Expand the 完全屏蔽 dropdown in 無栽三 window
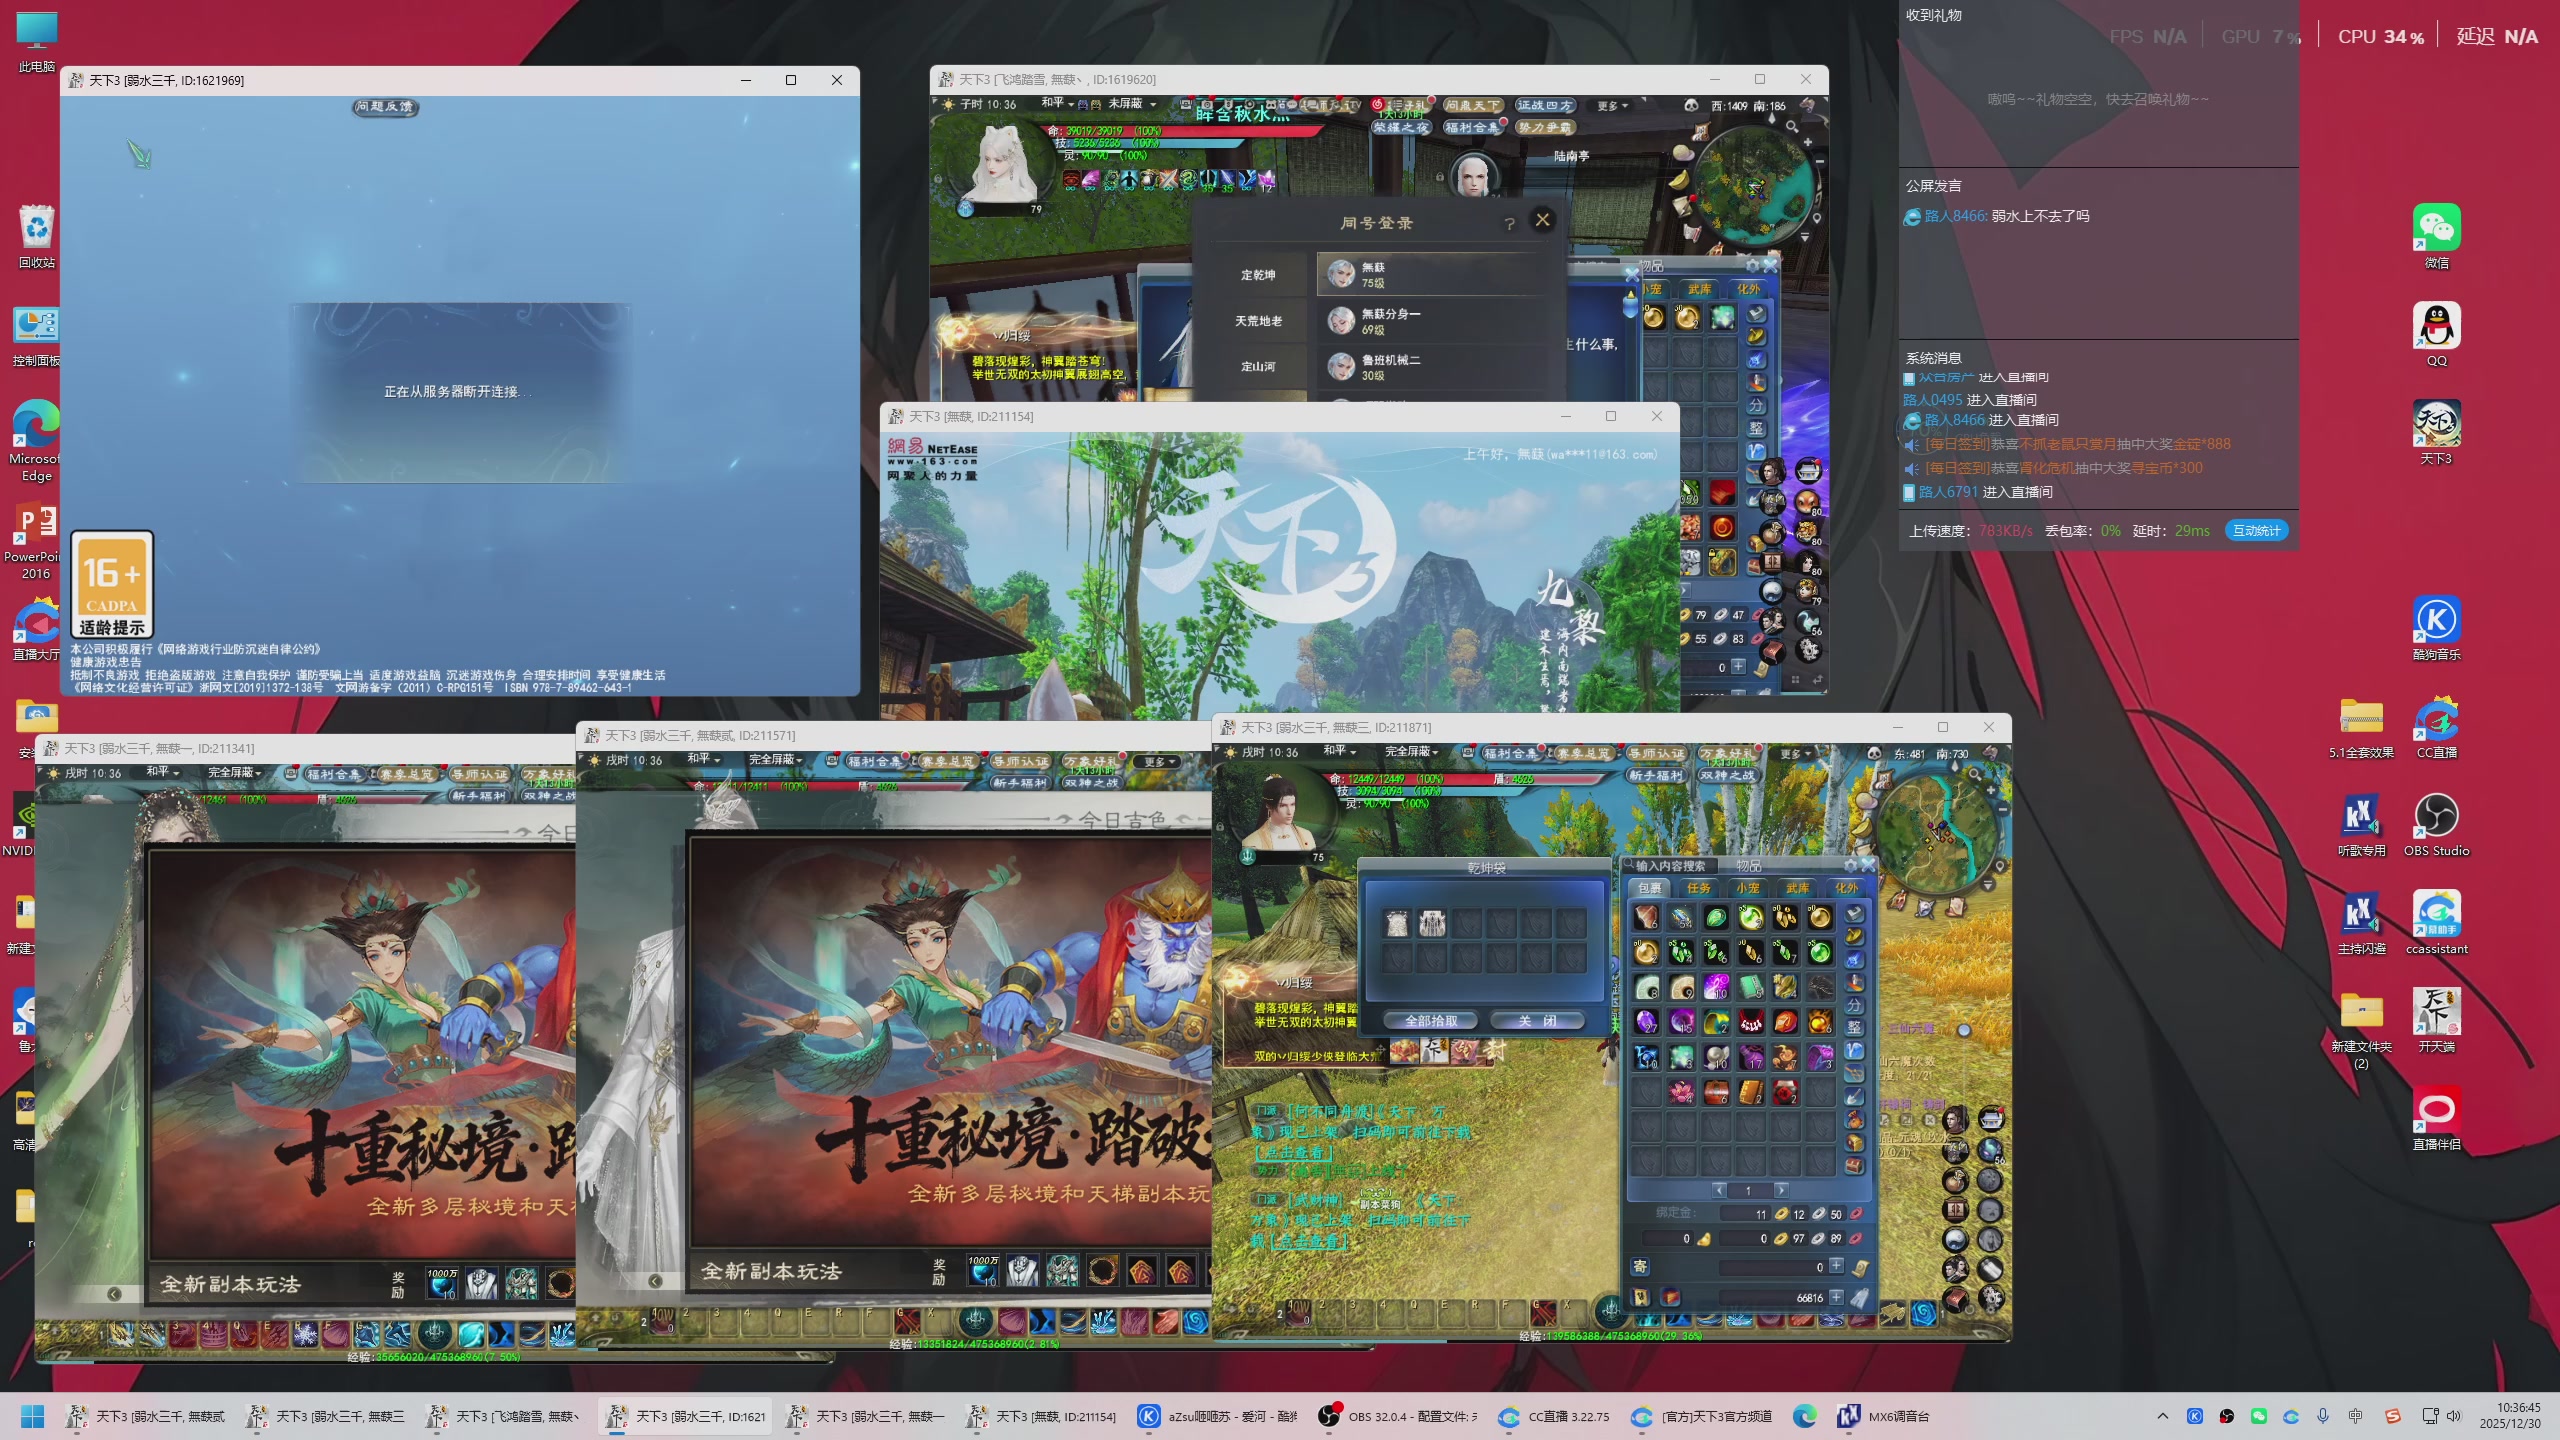This screenshot has width=2560, height=1440. click(x=1411, y=751)
